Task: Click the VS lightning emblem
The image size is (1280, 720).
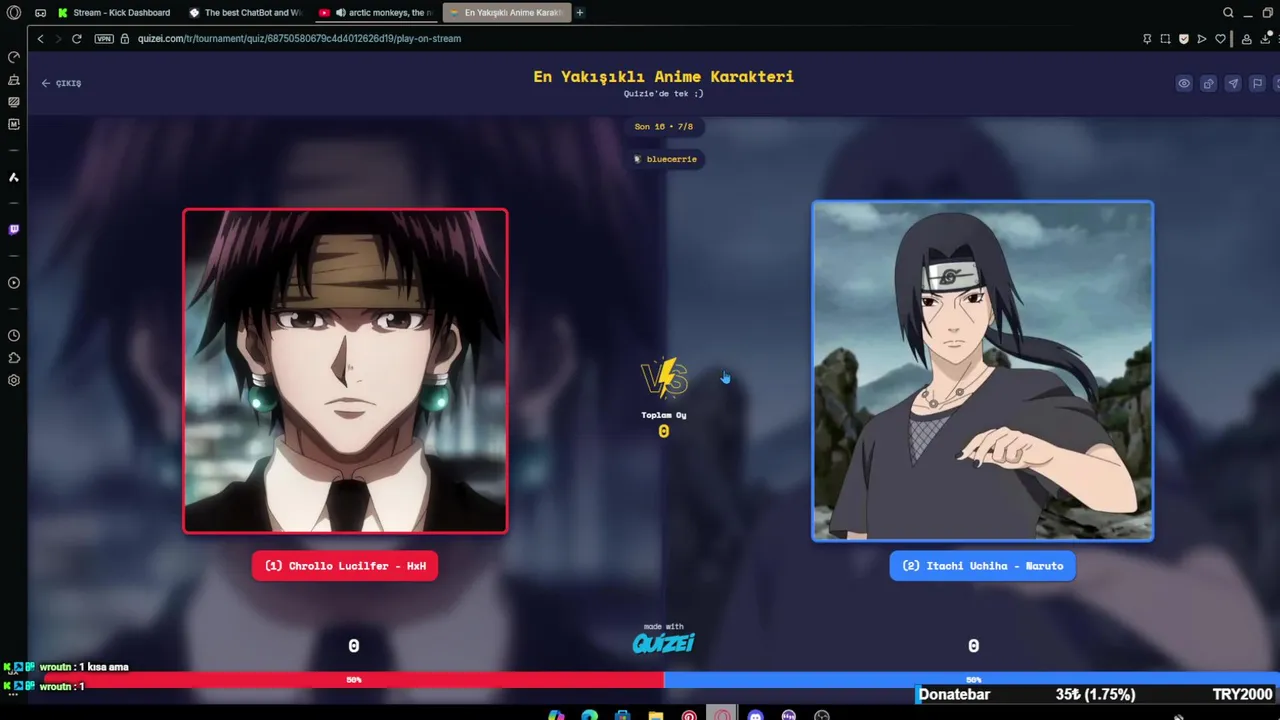Action: pos(664,379)
